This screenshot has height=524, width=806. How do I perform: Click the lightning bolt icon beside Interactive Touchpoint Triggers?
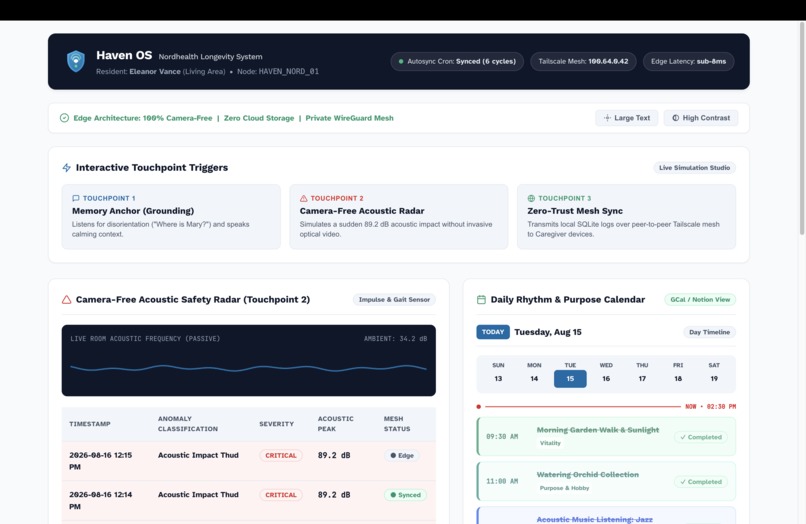click(x=66, y=168)
